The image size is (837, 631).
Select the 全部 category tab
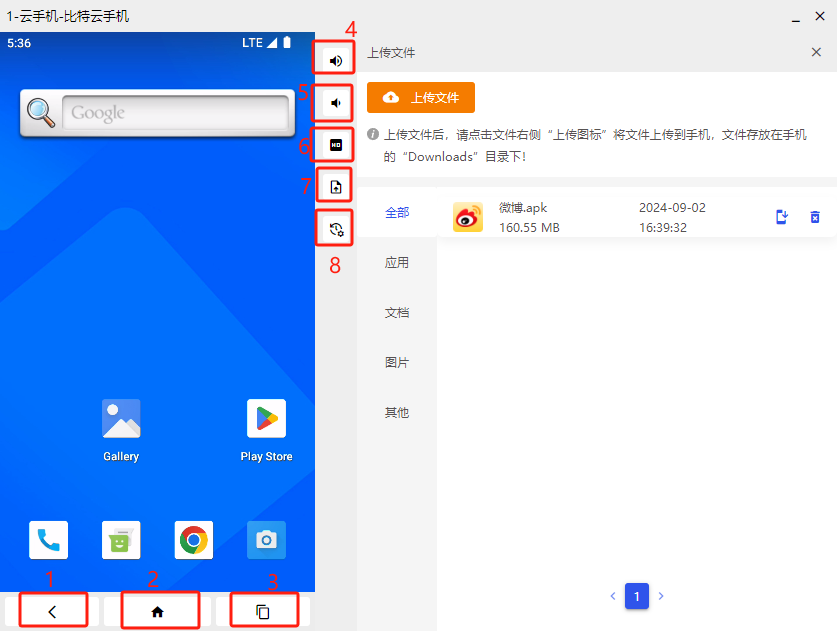(x=397, y=212)
